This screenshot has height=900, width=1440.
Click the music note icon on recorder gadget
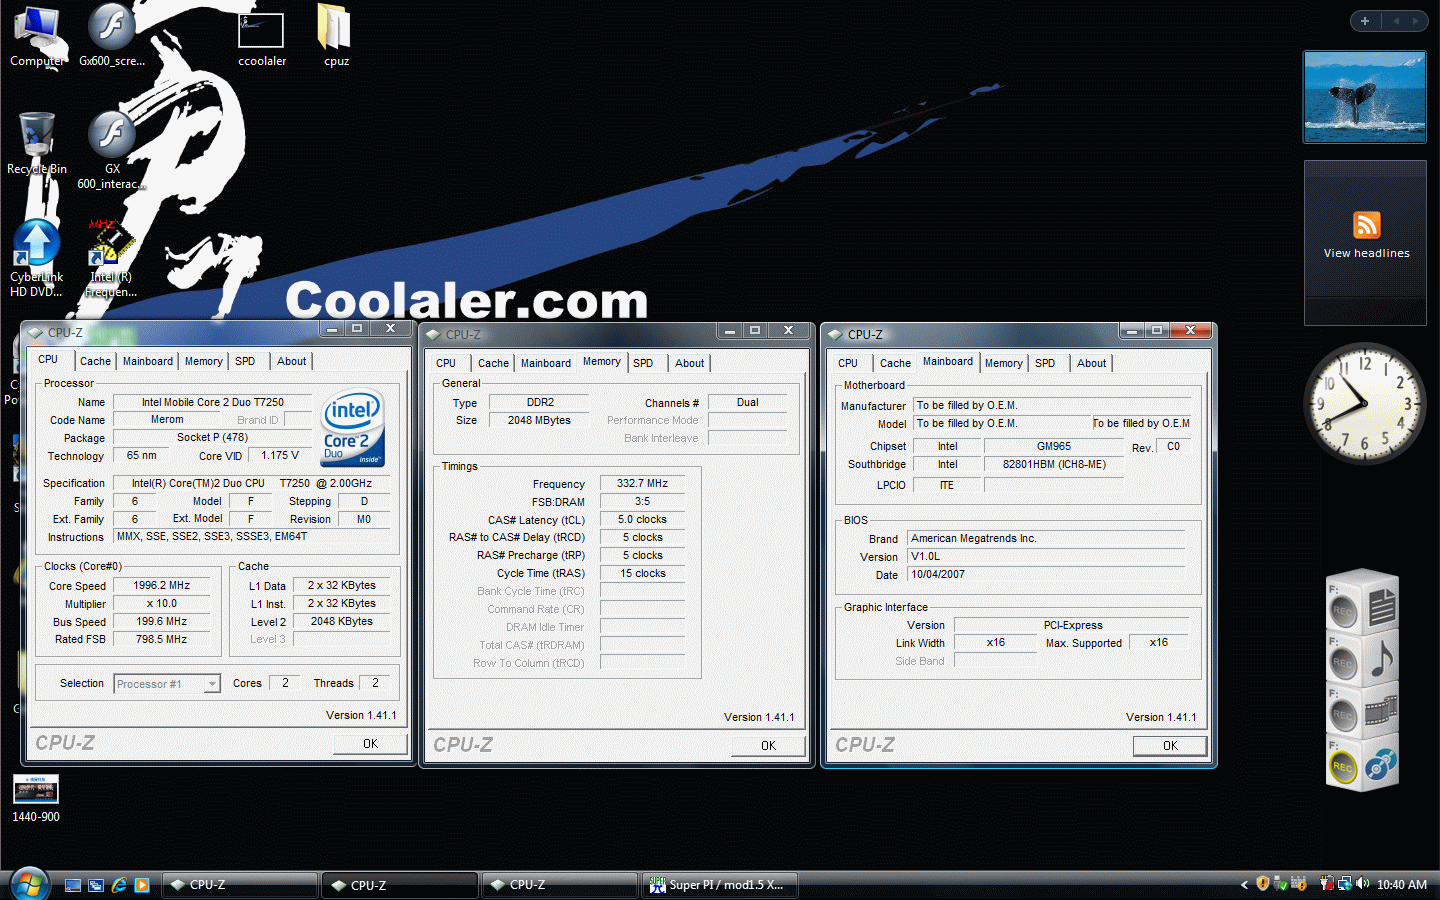tap(1382, 660)
